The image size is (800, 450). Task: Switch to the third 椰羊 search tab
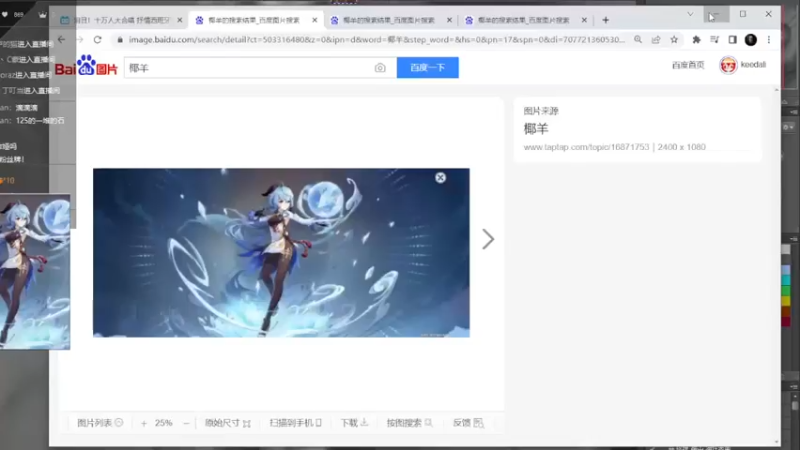click(388, 20)
